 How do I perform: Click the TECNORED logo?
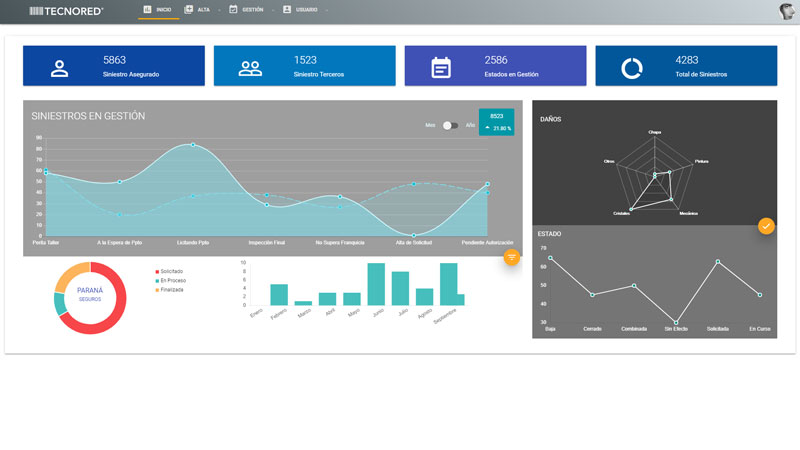[66, 10]
